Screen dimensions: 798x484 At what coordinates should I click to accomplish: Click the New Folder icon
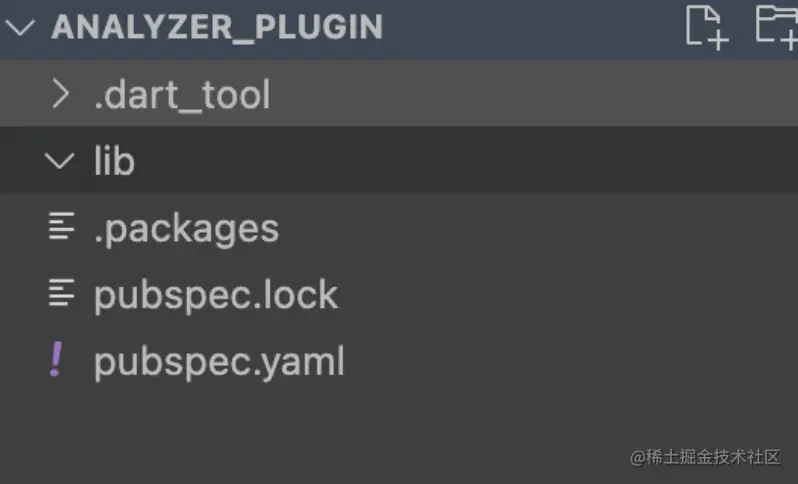[776, 25]
